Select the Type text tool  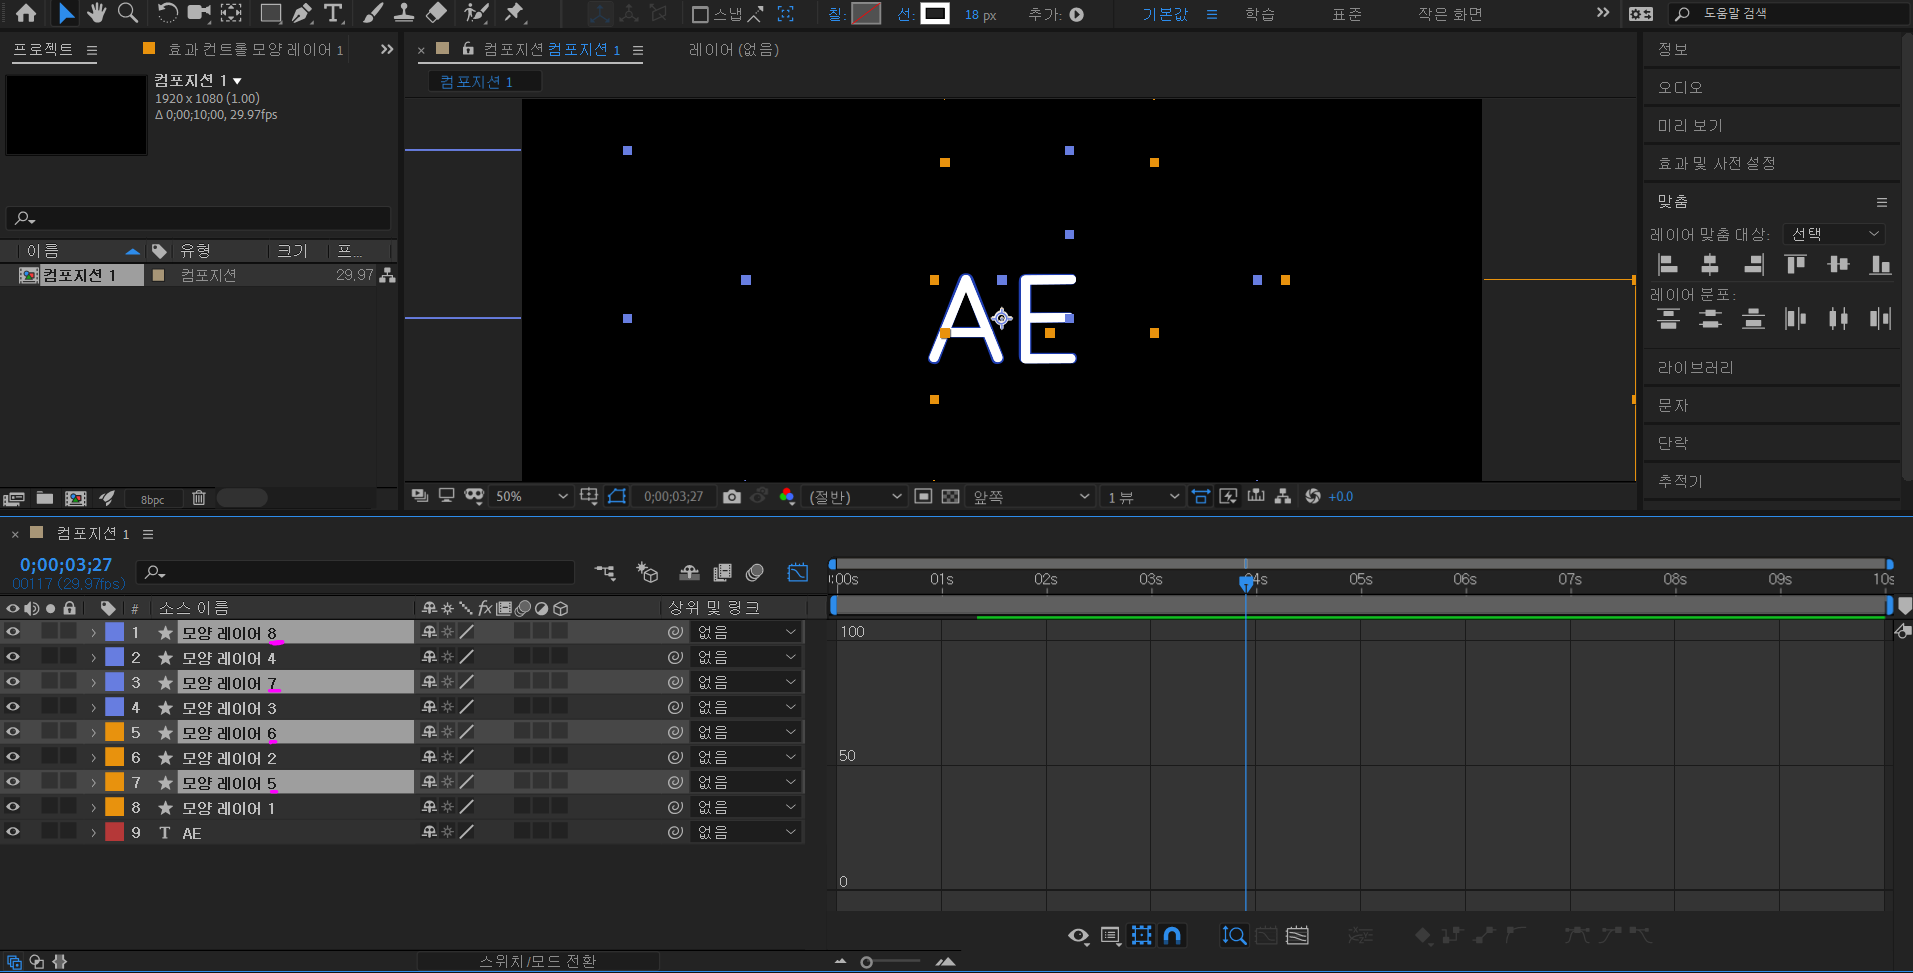(334, 13)
